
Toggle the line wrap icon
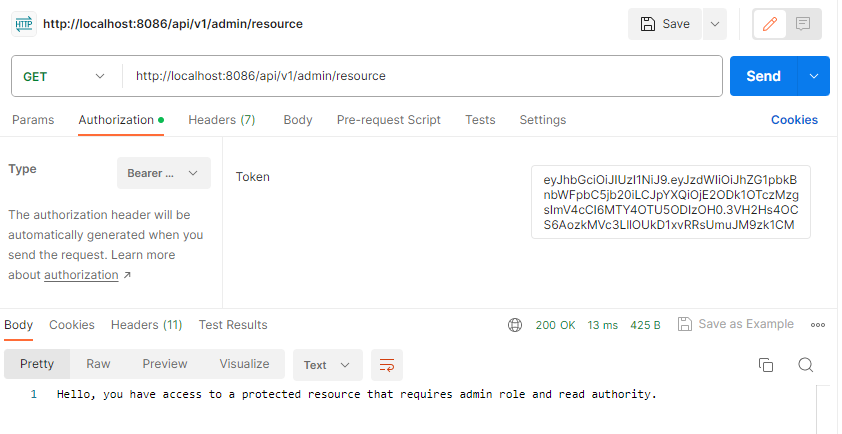click(387, 365)
